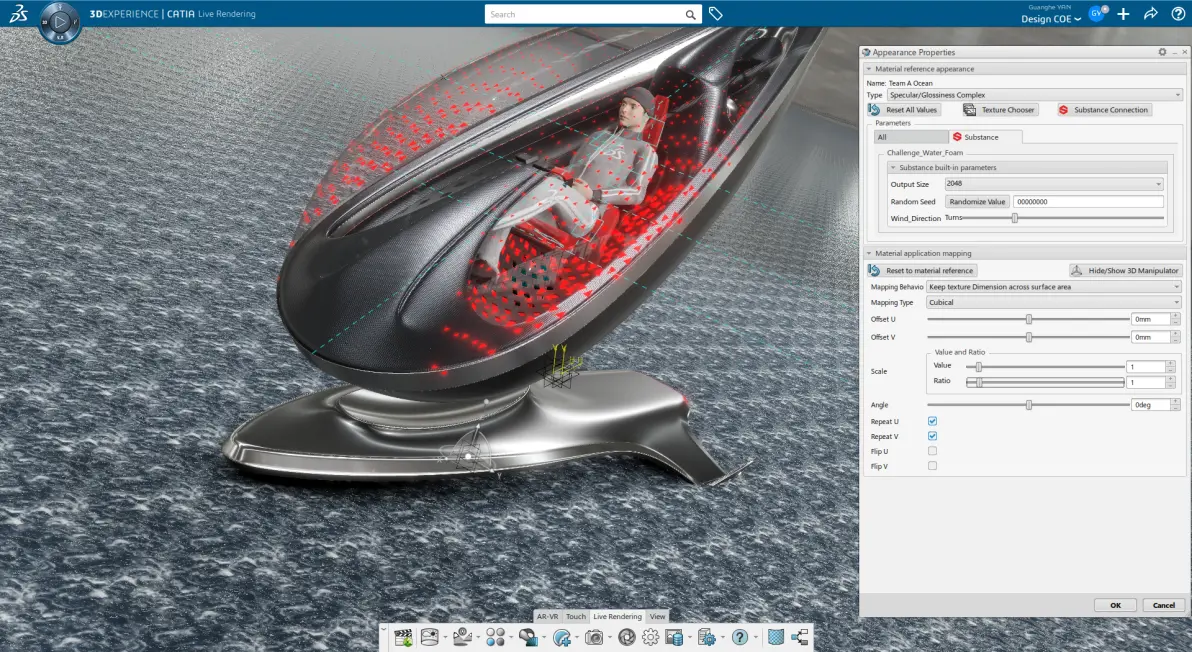Click the Share arrow icon in top bar
Viewport: 1192px width, 652px height.
[x=1150, y=14]
